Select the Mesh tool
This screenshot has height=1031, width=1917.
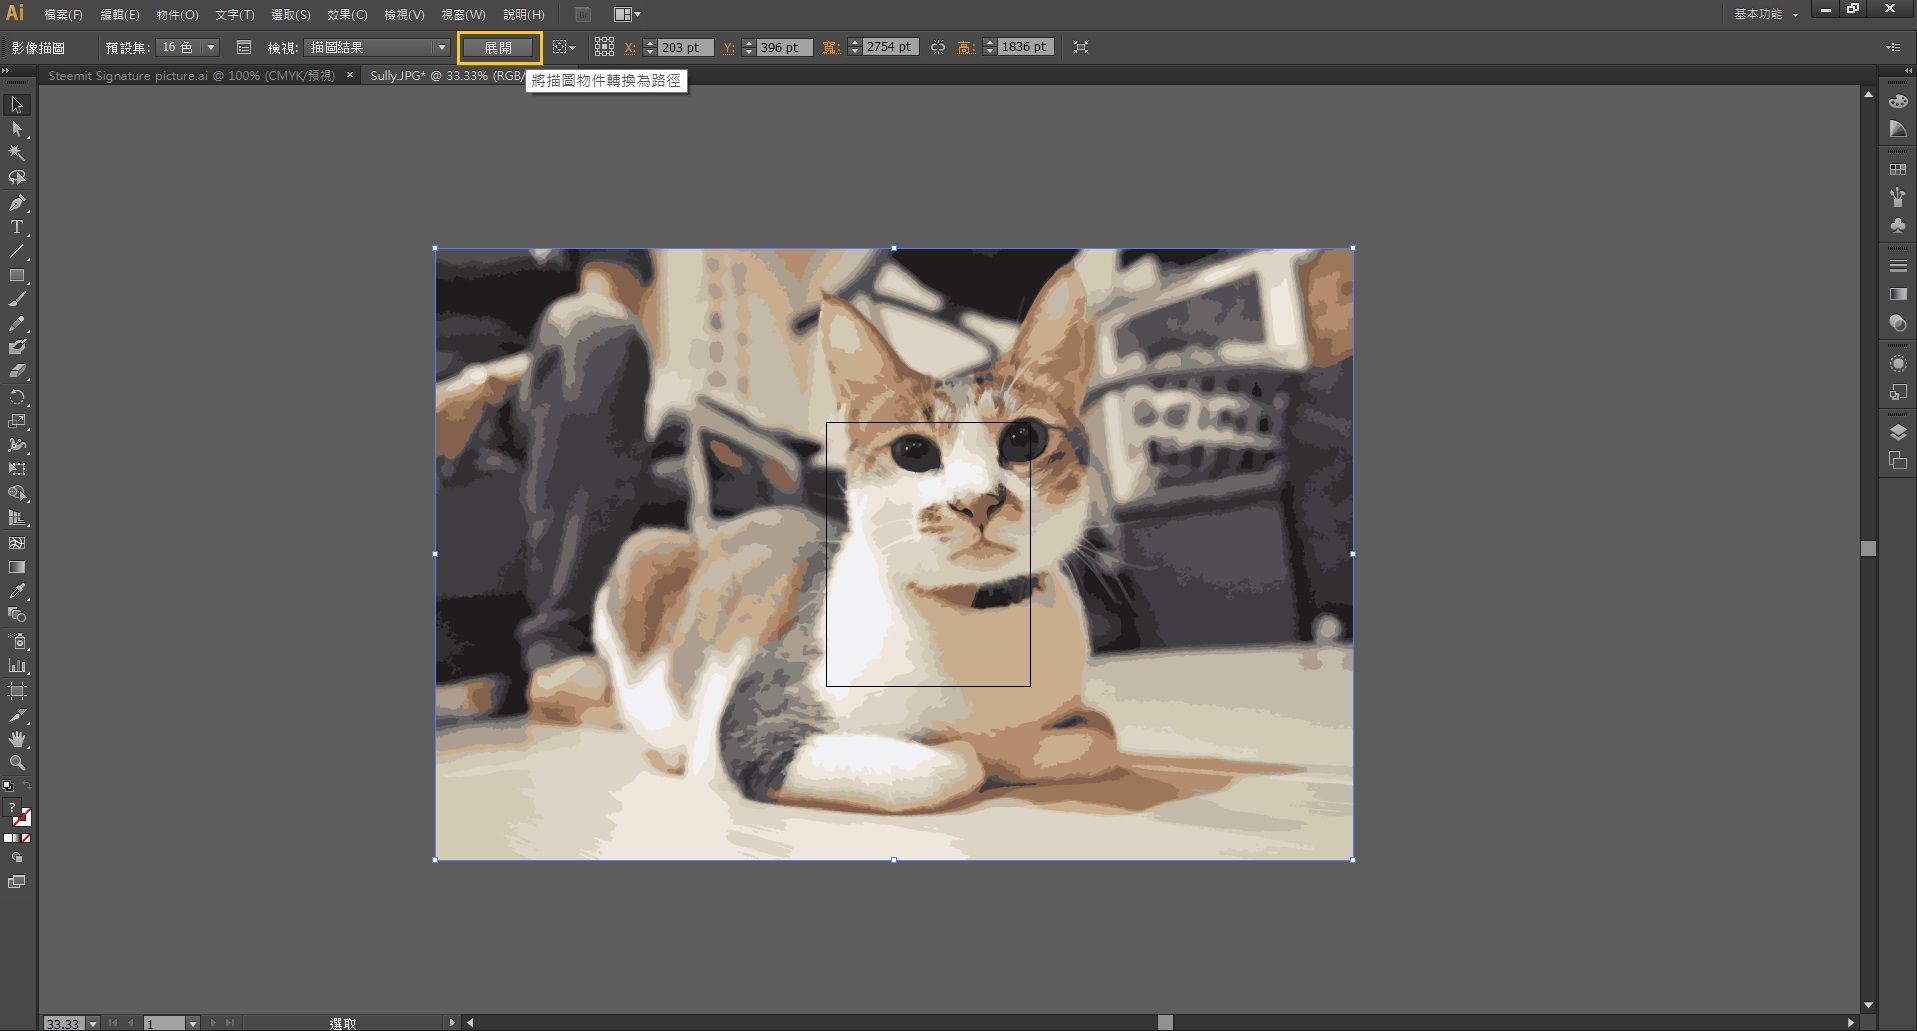click(x=17, y=543)
